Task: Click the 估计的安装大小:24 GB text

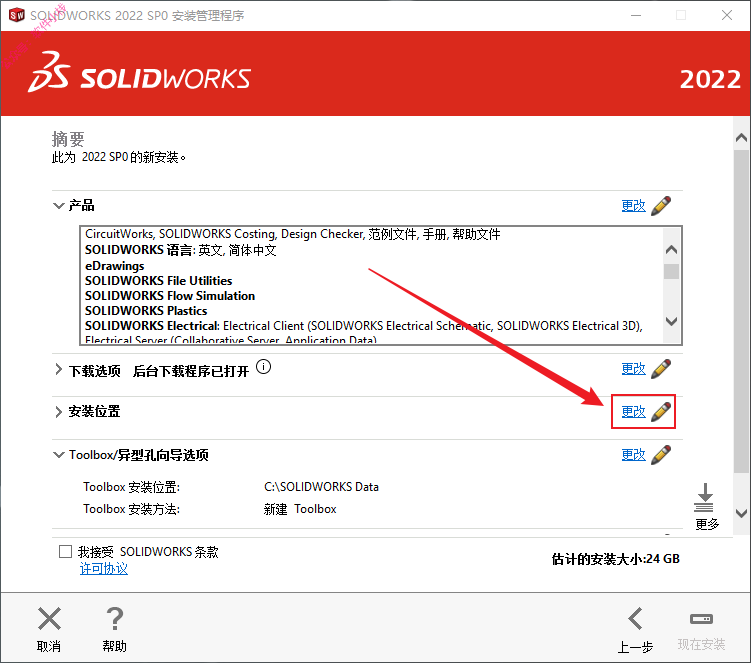Action: pyautogui.click(x=615, y=559)
